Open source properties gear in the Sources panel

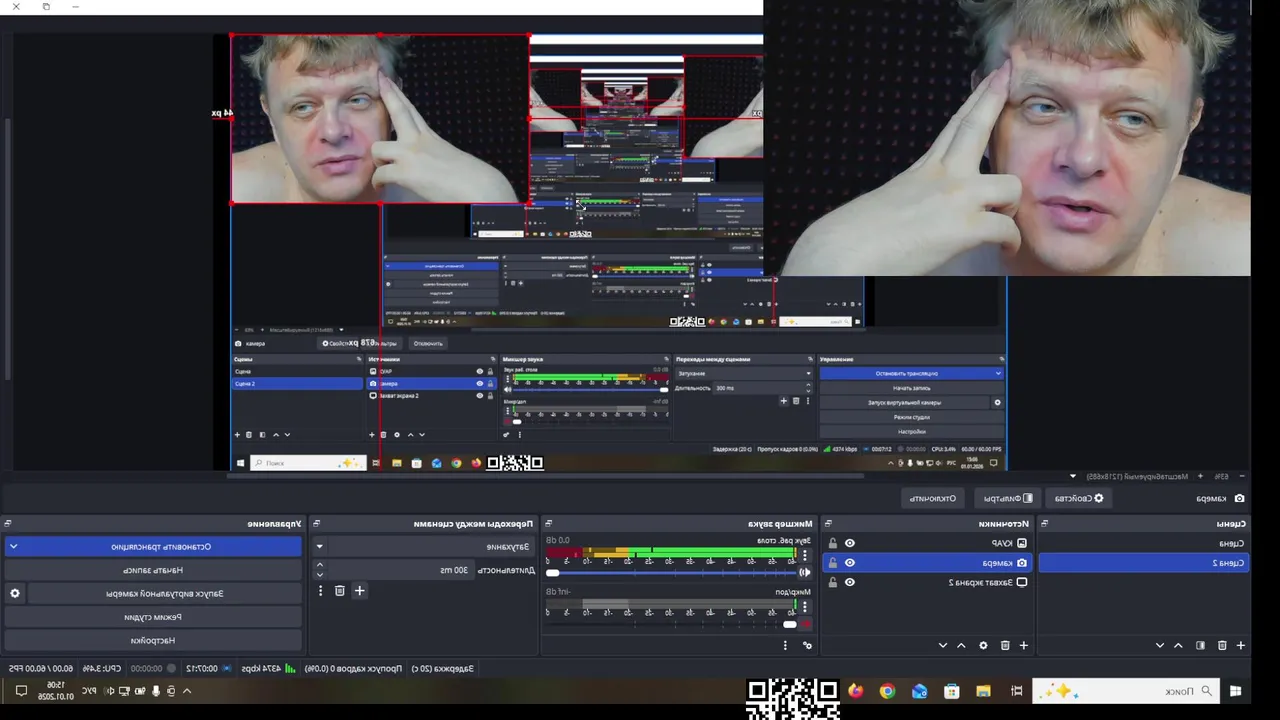click(983, 646)
